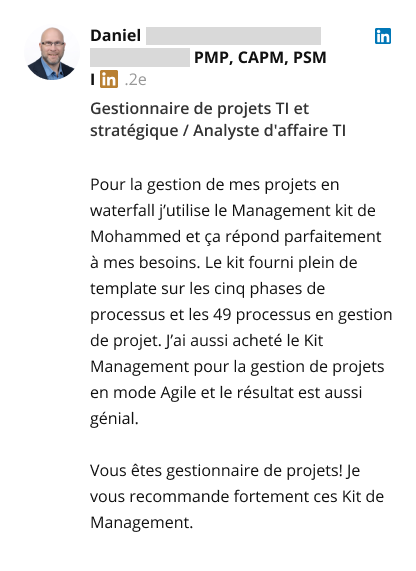Click 'Management kit de' in the second line

click(x=304, y=210)
